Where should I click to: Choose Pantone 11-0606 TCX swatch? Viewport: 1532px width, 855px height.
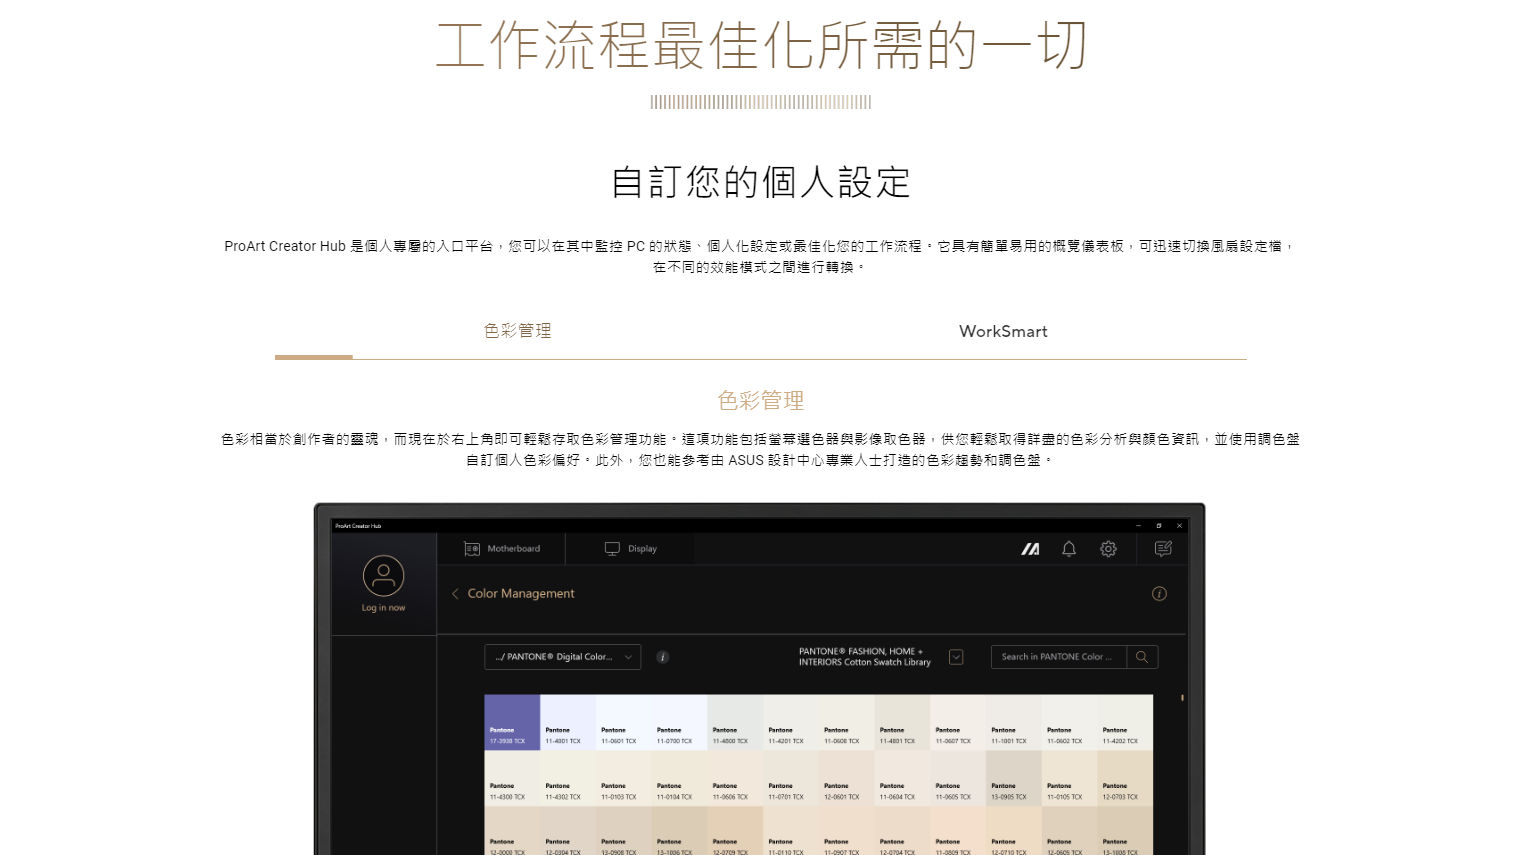click(x=735, y=779)
